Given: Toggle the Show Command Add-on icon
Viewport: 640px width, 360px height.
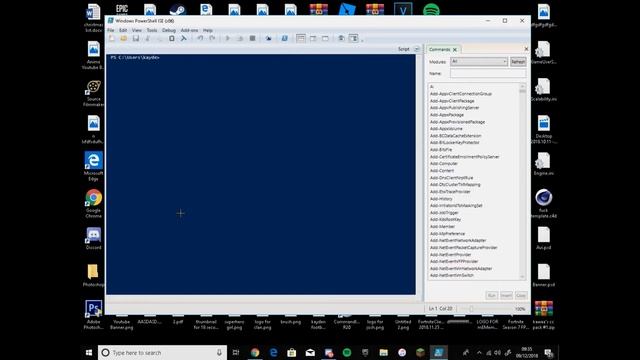Looking at the screenshot, I should click(x=353, y=38).
